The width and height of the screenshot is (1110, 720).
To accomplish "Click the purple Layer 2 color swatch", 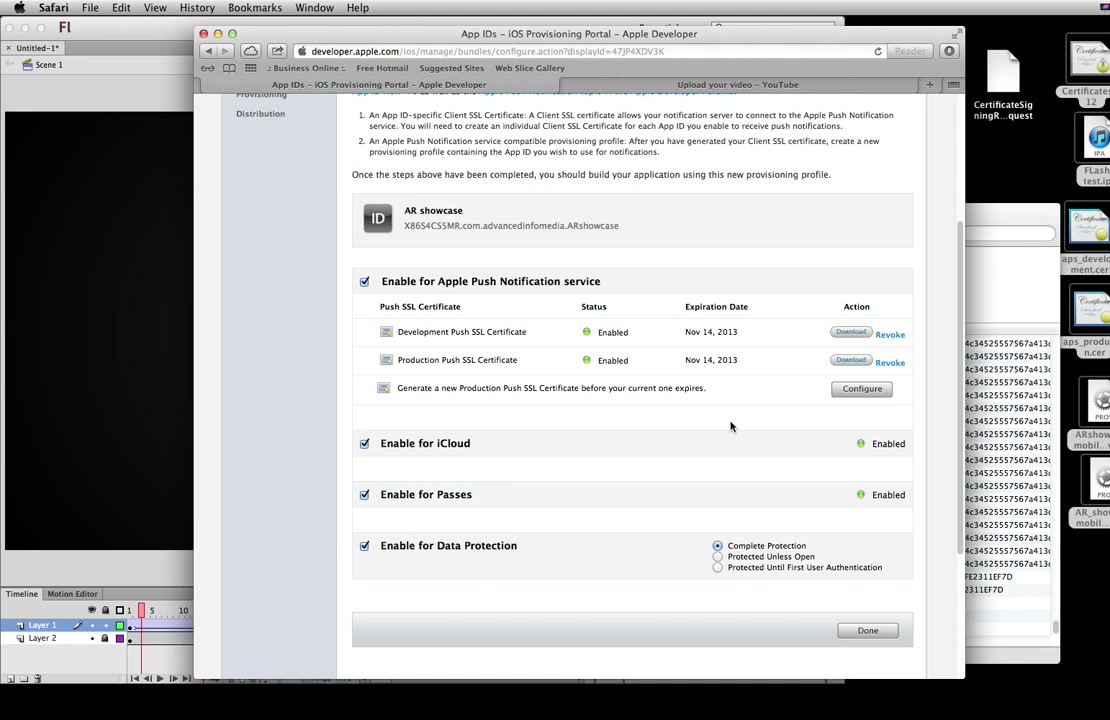I will 120,639.
